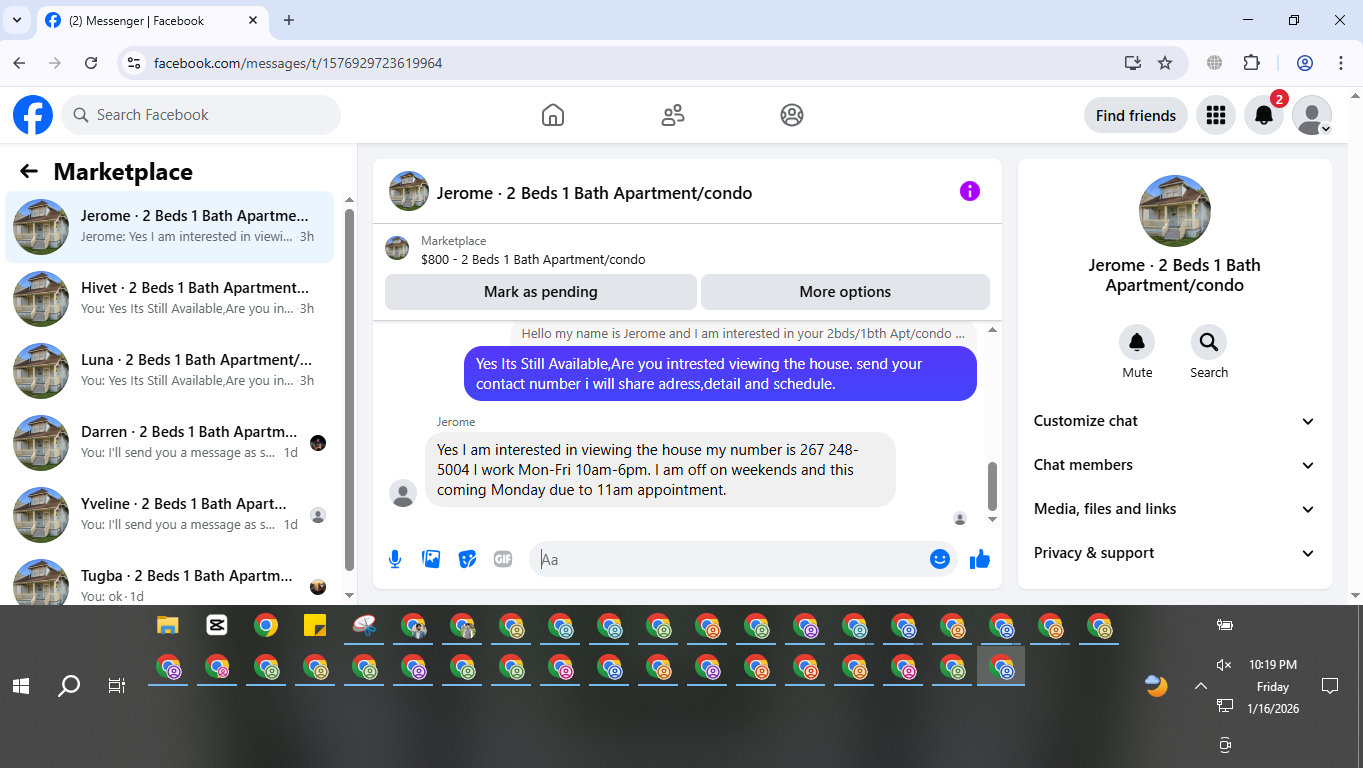
Task: Search in conversation icon
Action: click(x=1209, y=343)
